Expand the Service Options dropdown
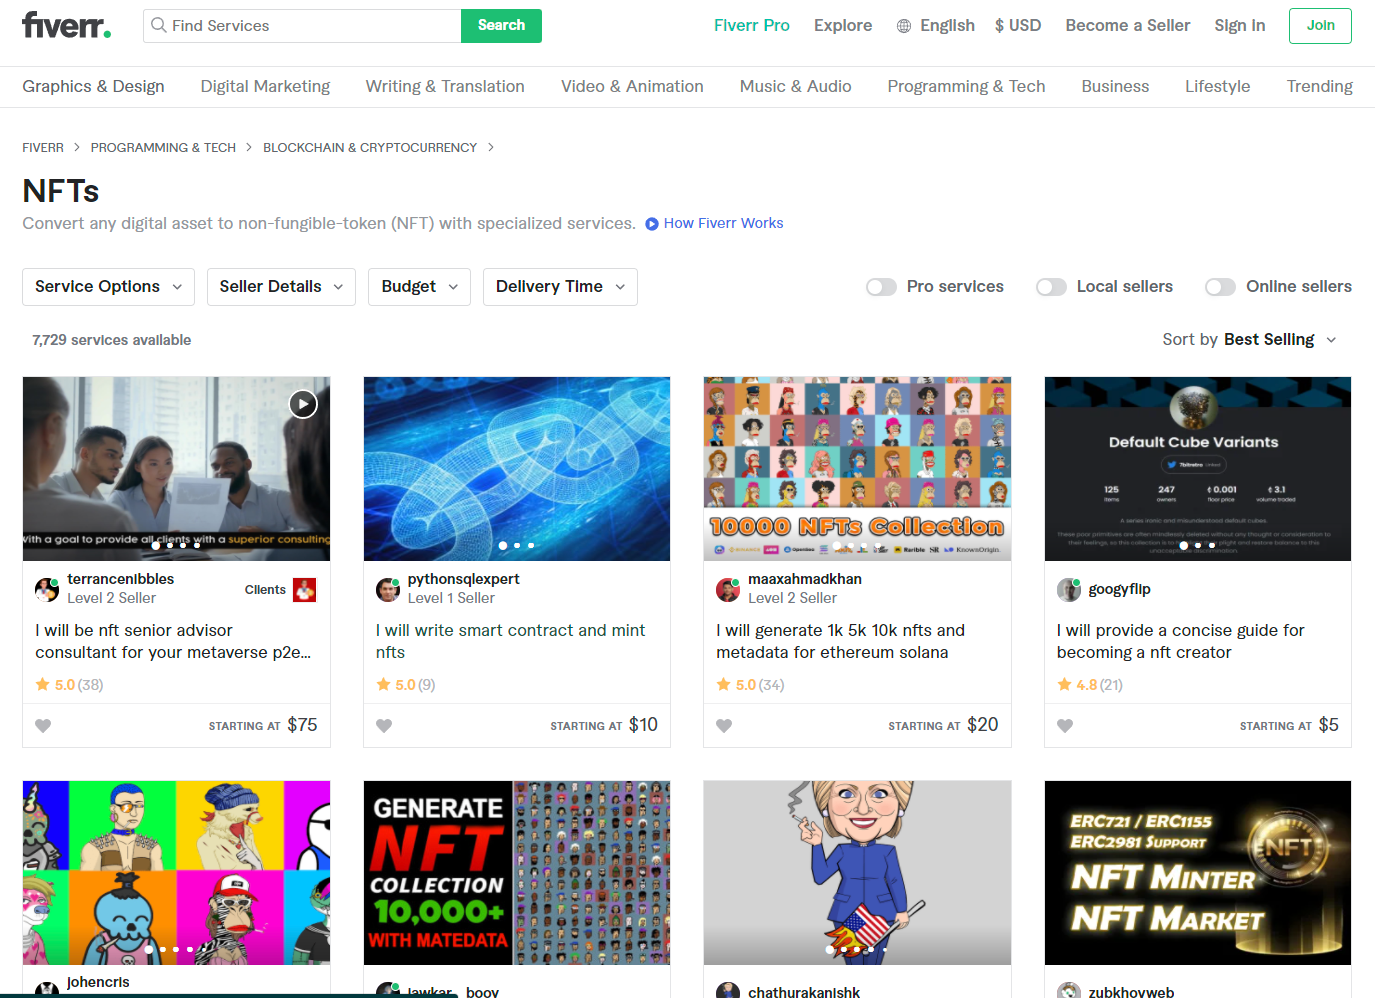 point(108,287)
